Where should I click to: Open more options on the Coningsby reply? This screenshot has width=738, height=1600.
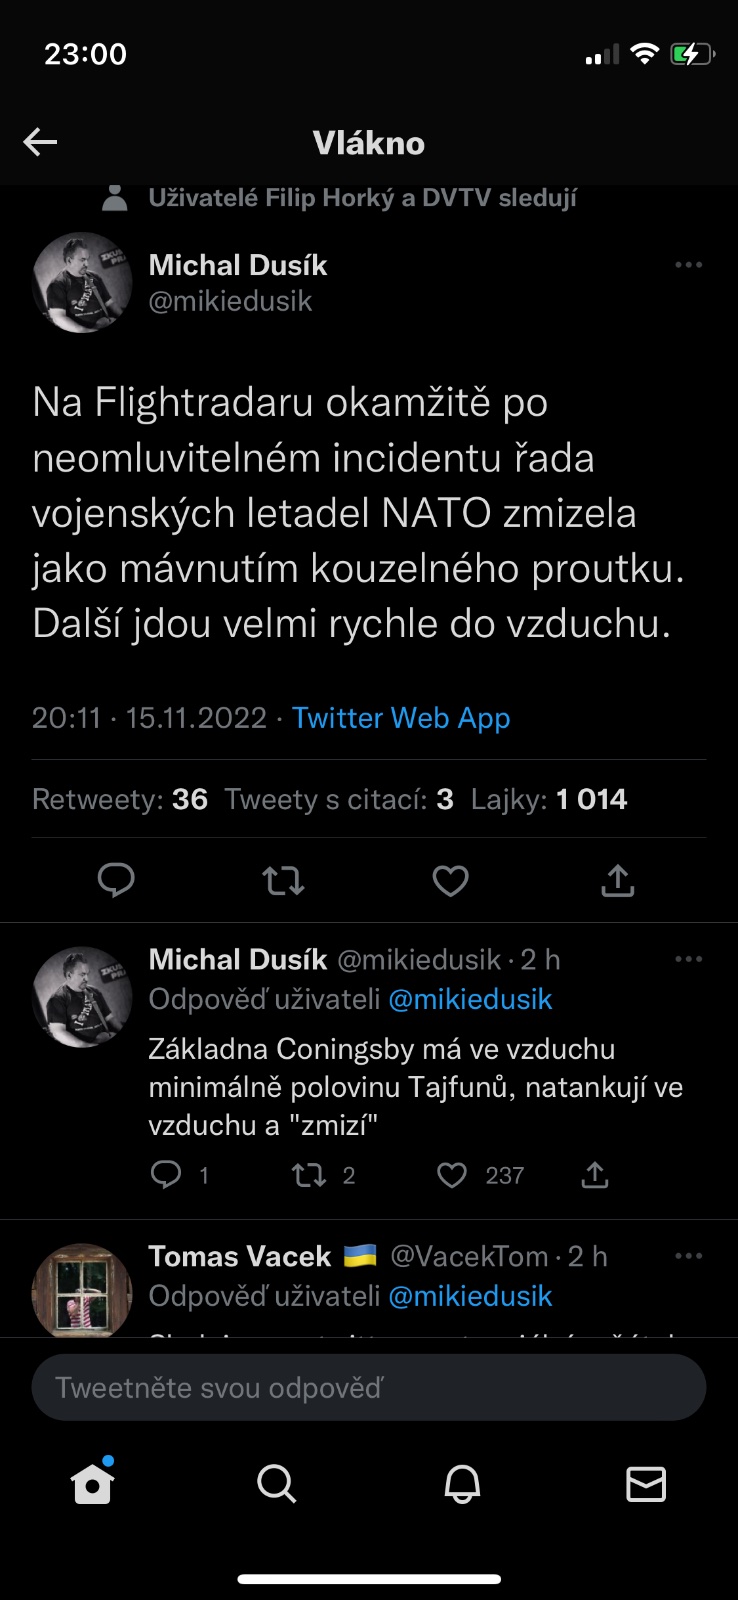tap(688, 959)
